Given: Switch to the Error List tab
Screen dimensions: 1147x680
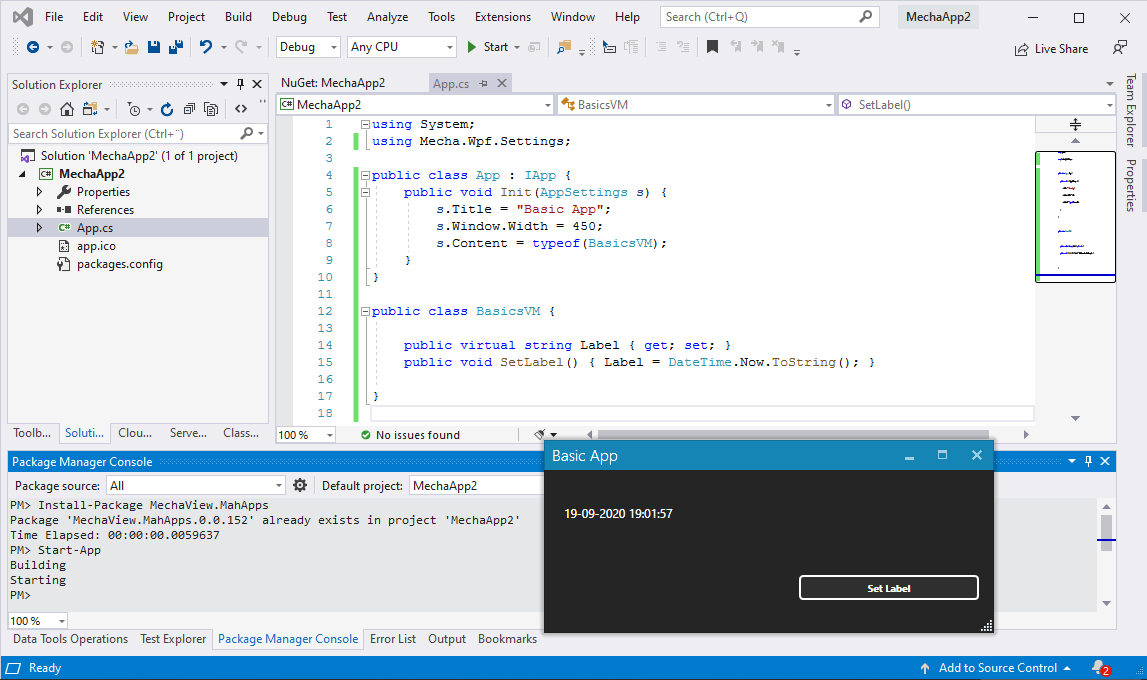Looking at the screenshot, I should coord(392,639).
